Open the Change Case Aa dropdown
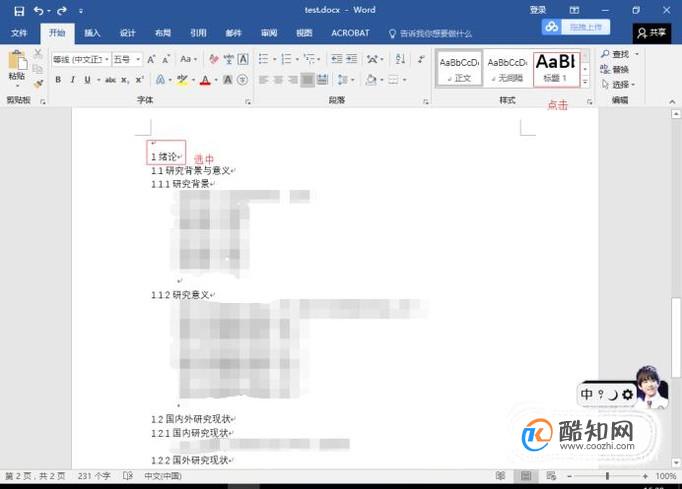682x489 pixels. pyautogui.click(x=189, y=59)
